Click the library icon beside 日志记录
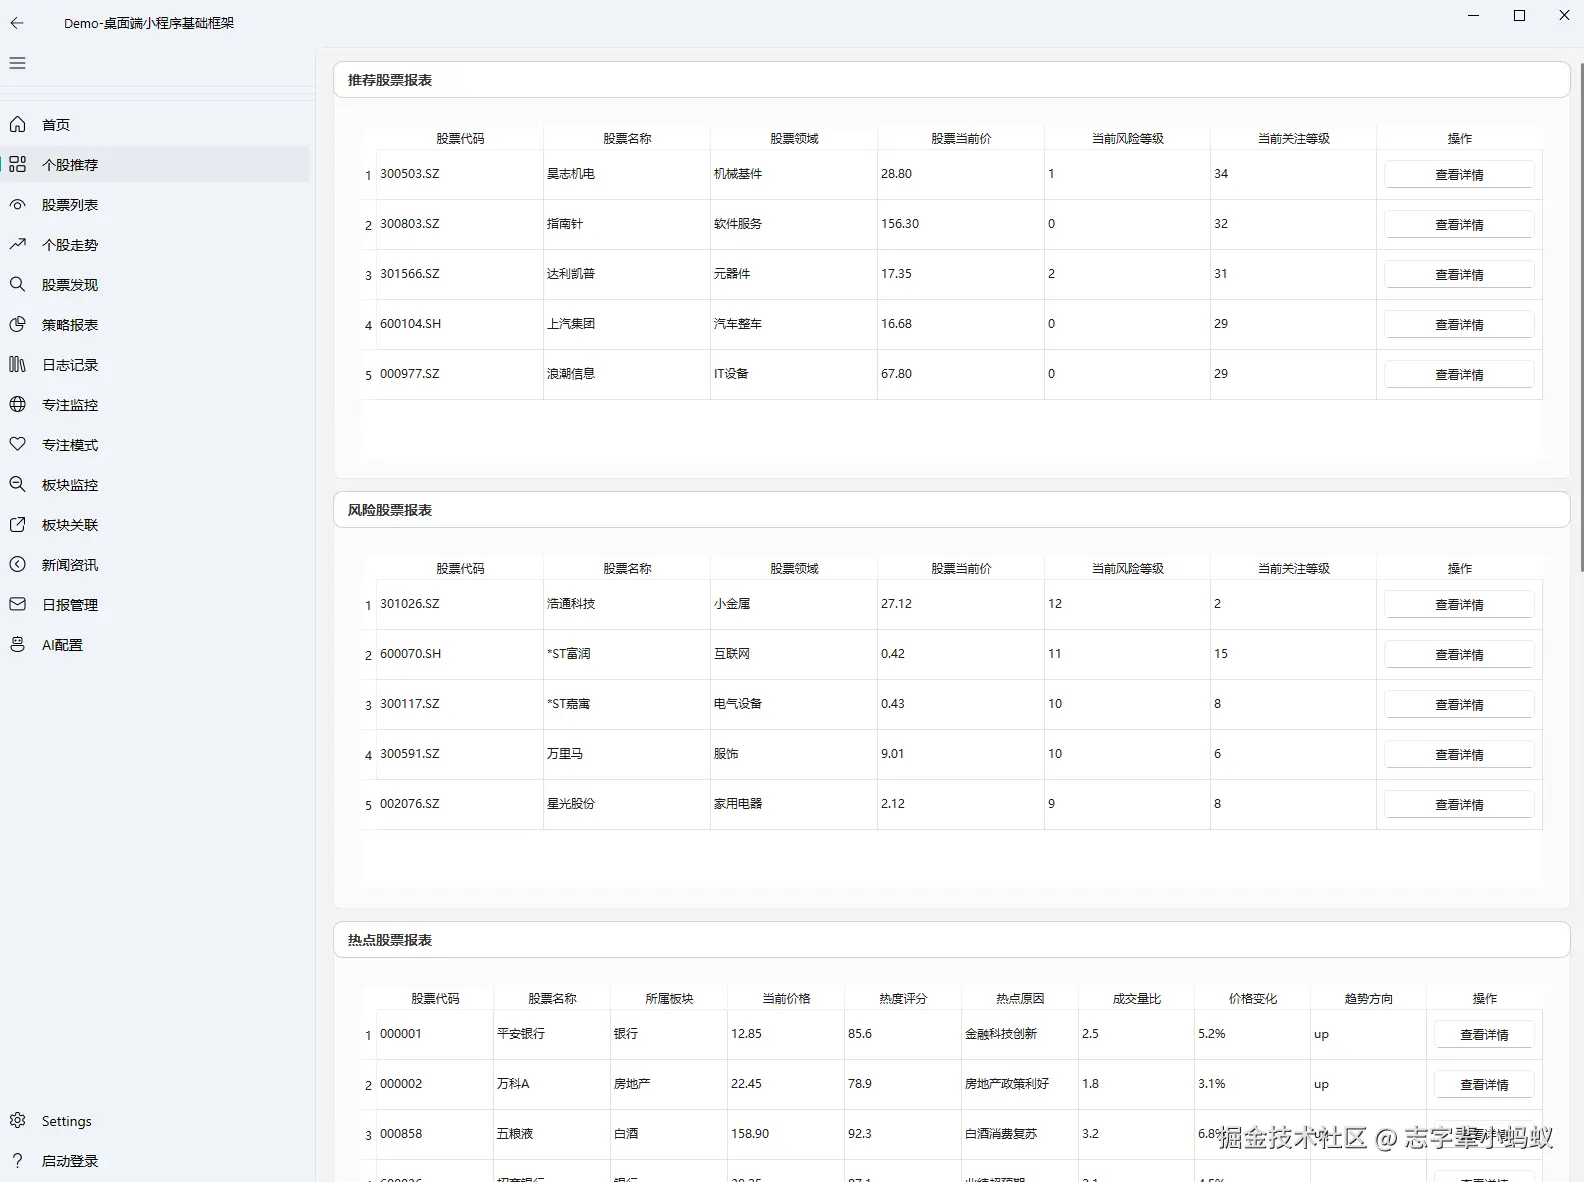This screenshot has height=1182, width=1584. (x=17, y=364)
